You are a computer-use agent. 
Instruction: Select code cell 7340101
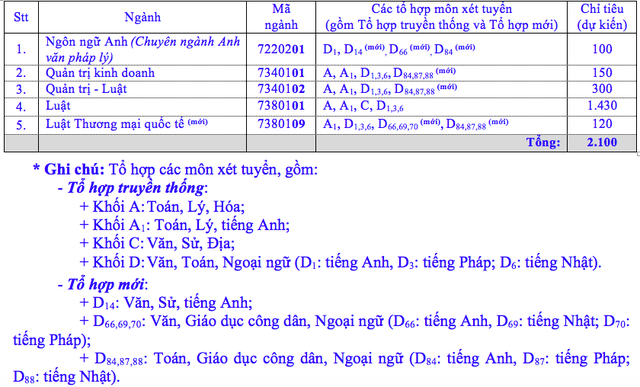[x=281, y=73]
